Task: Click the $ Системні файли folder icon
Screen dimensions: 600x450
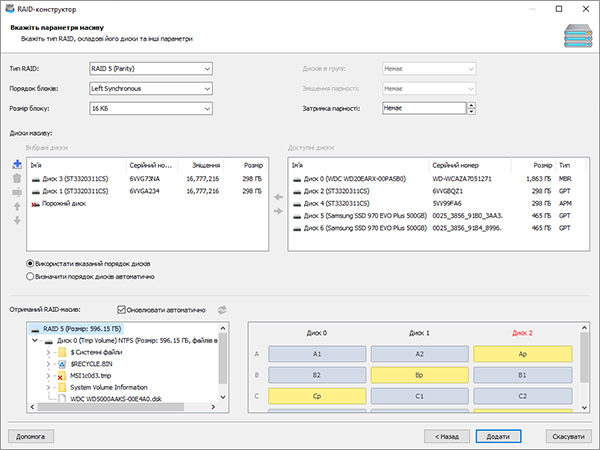Action: pos(62,352)
